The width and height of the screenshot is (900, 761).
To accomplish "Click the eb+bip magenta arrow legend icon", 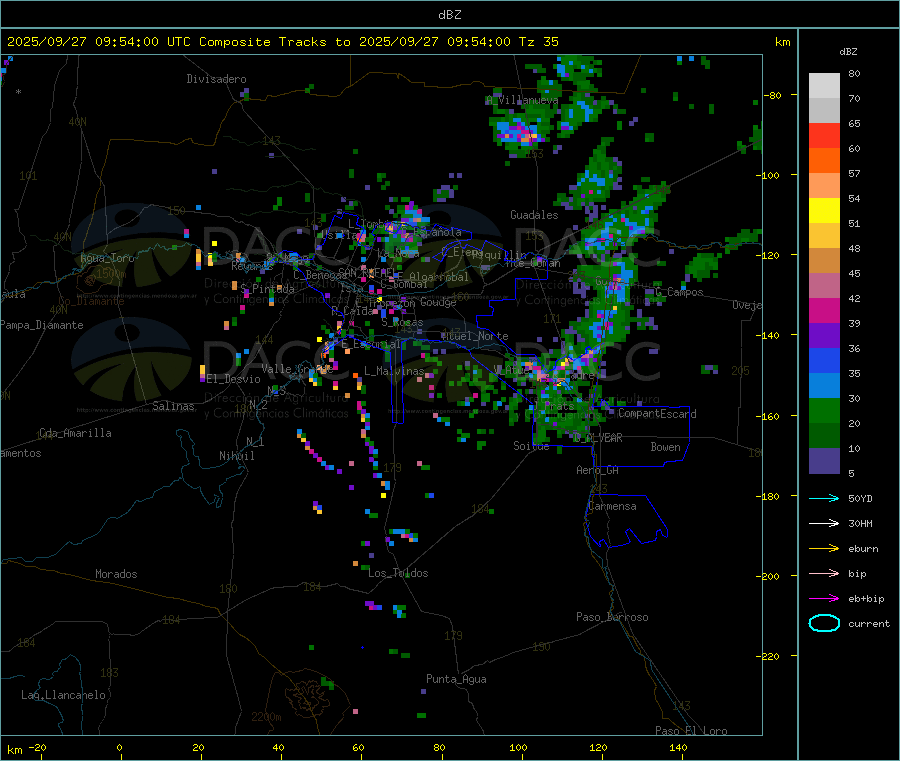I will click(x=824, y=598).
